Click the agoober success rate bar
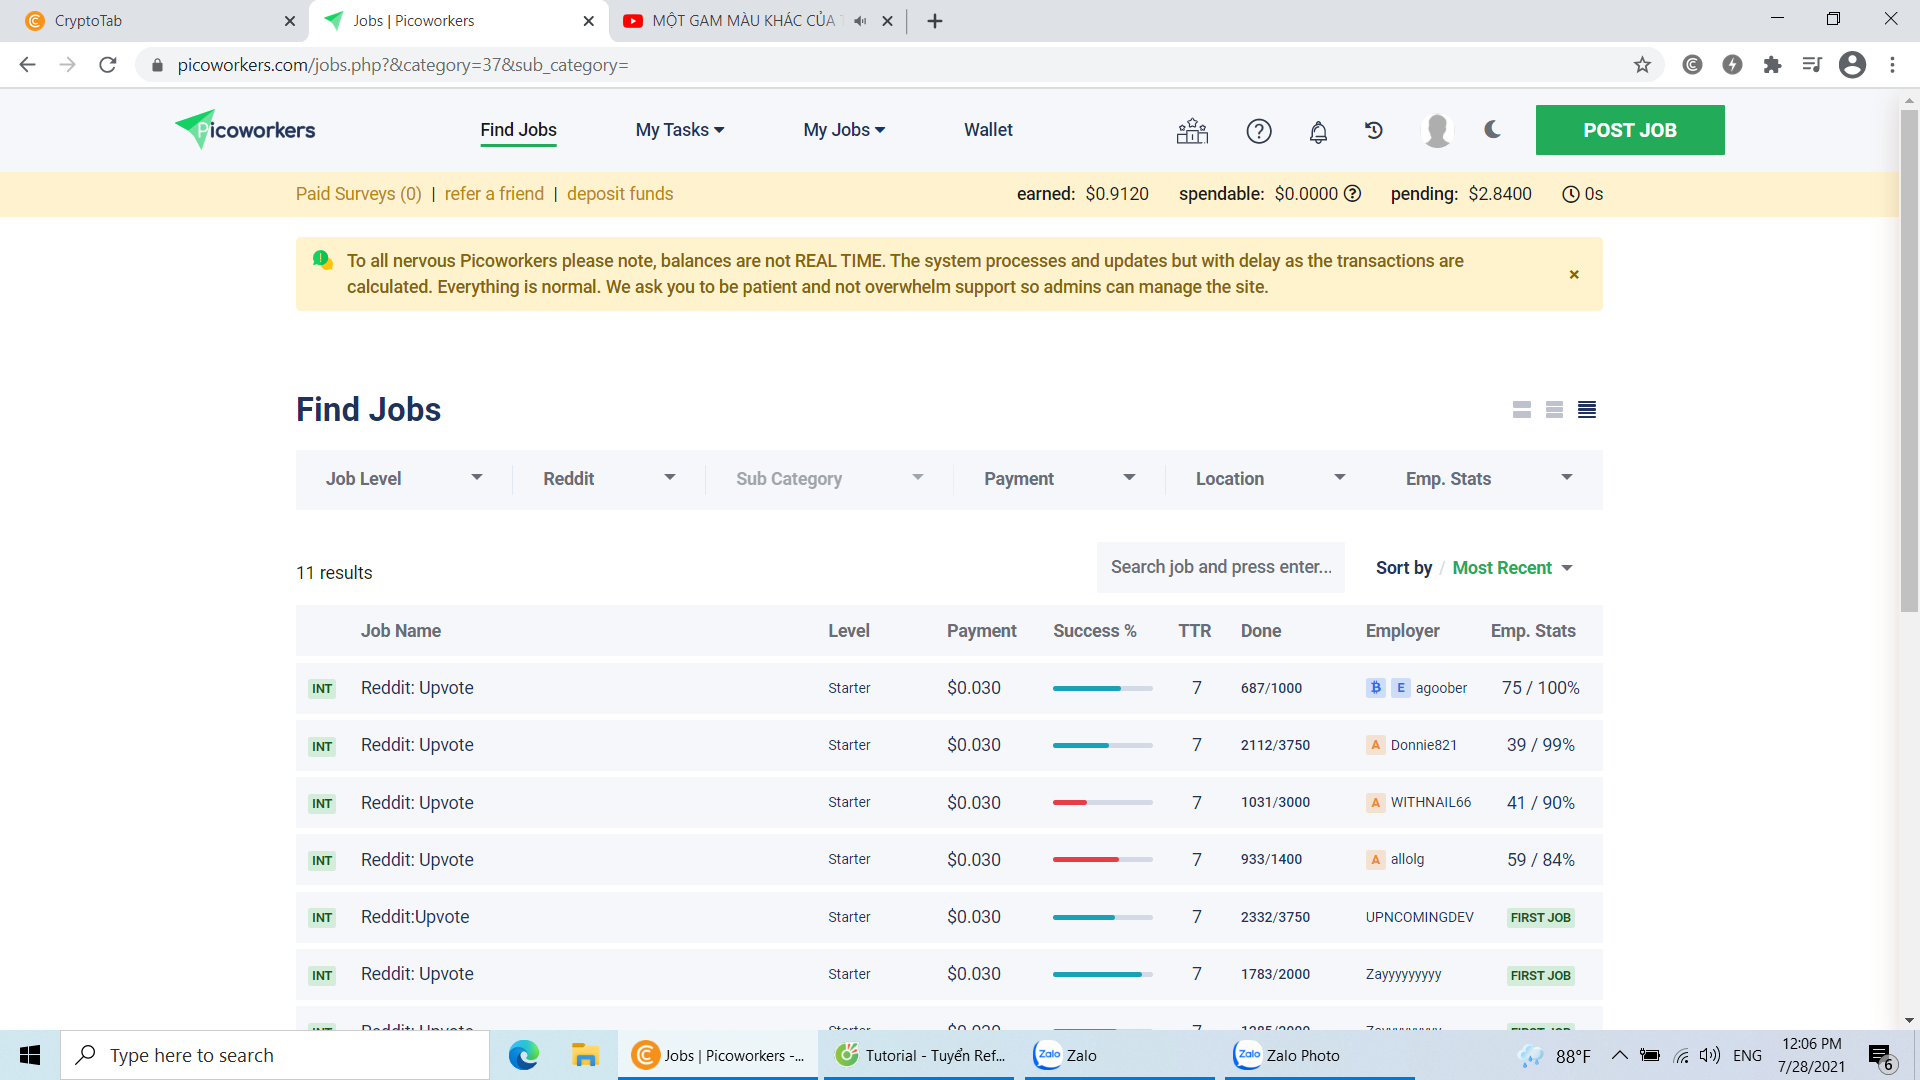The height and width of the screenshot is (1080, 1920). click(1102, 688)
